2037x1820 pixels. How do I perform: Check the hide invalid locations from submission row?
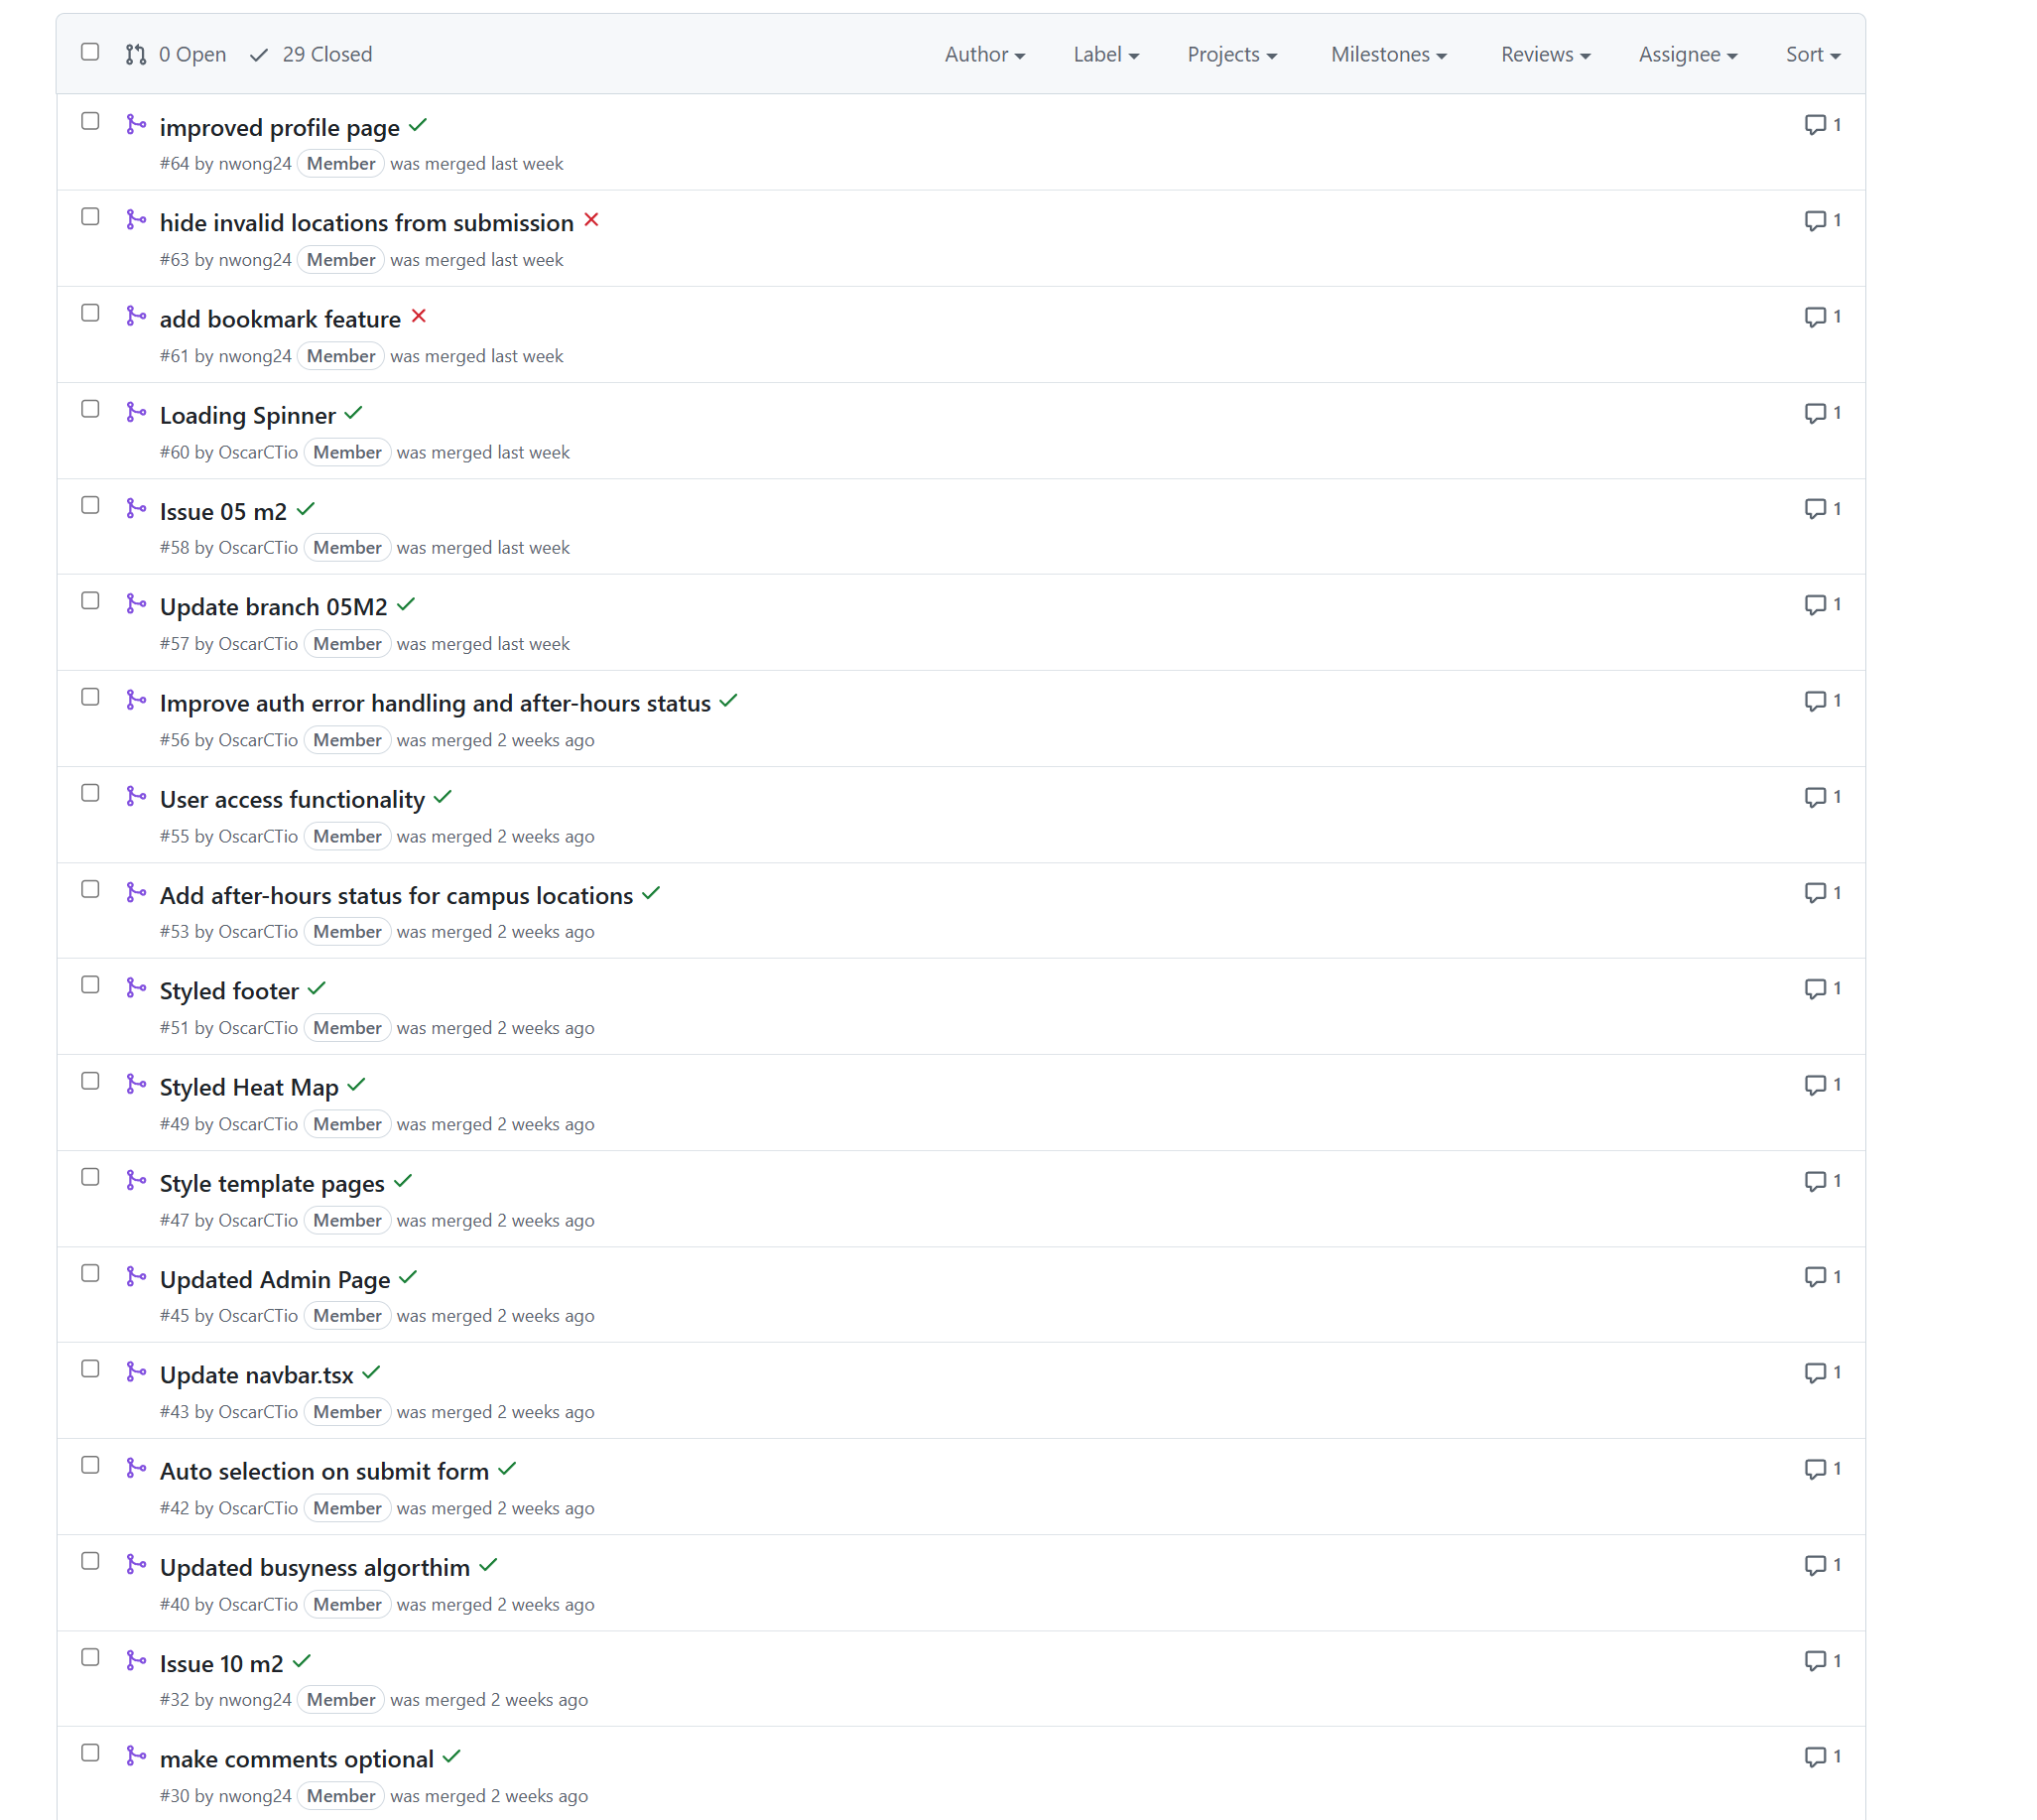click(x=90, y=218)
